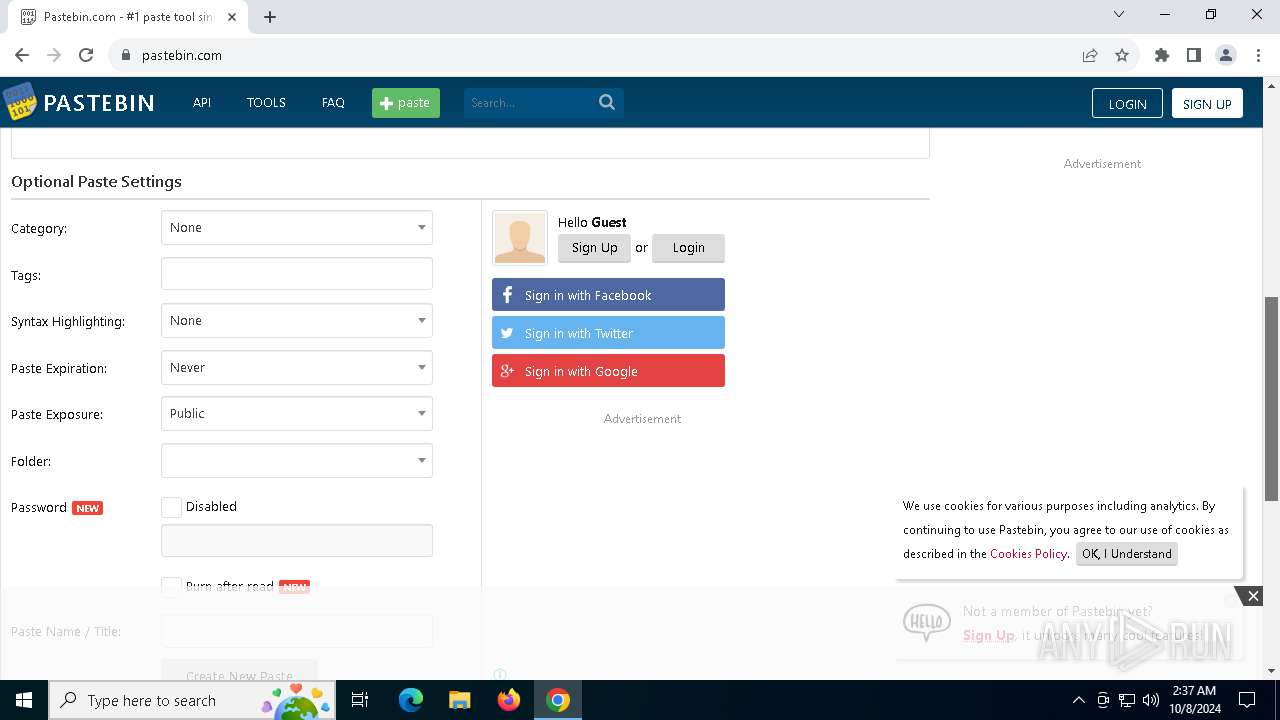The width and height of the screenshot is (1280, 720).
Task: Reload the page with the refresh icon
Action: 86,55
